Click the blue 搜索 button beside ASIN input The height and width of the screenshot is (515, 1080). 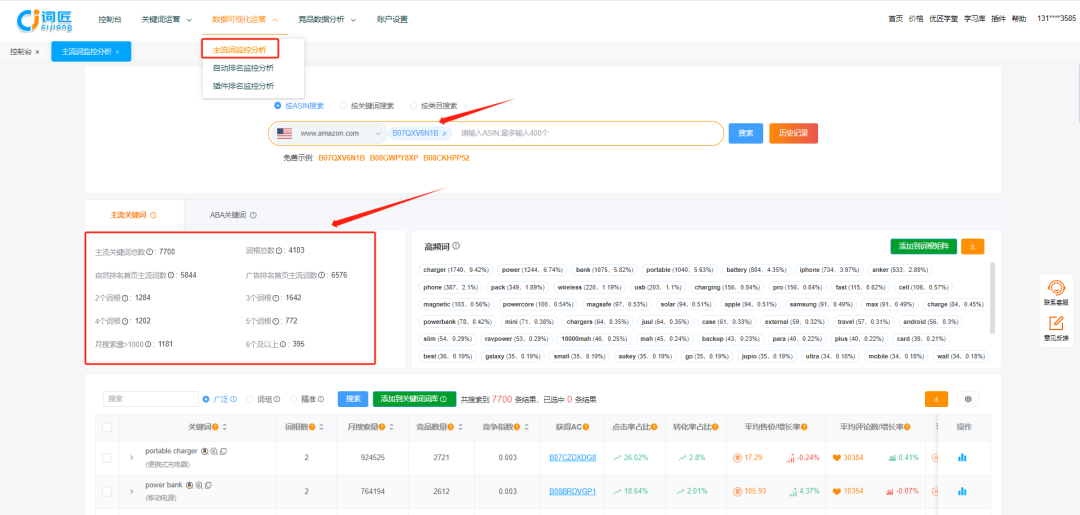pos(746,133)
